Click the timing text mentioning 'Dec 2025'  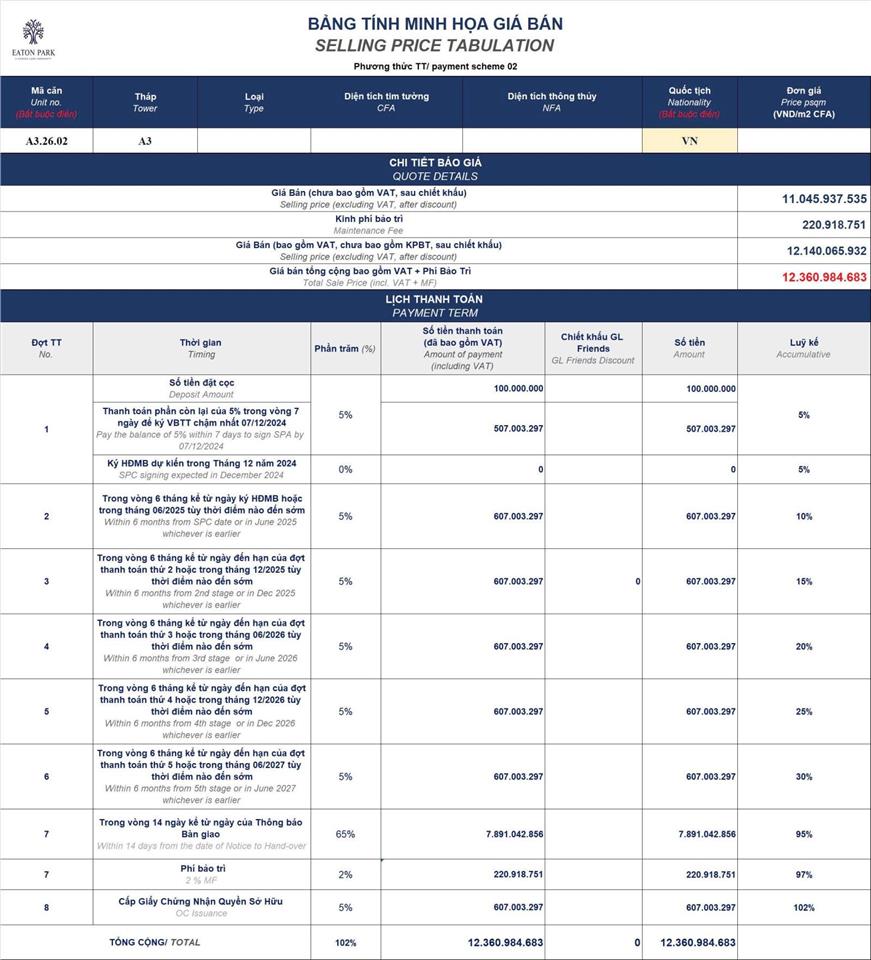tap(201, 581)
